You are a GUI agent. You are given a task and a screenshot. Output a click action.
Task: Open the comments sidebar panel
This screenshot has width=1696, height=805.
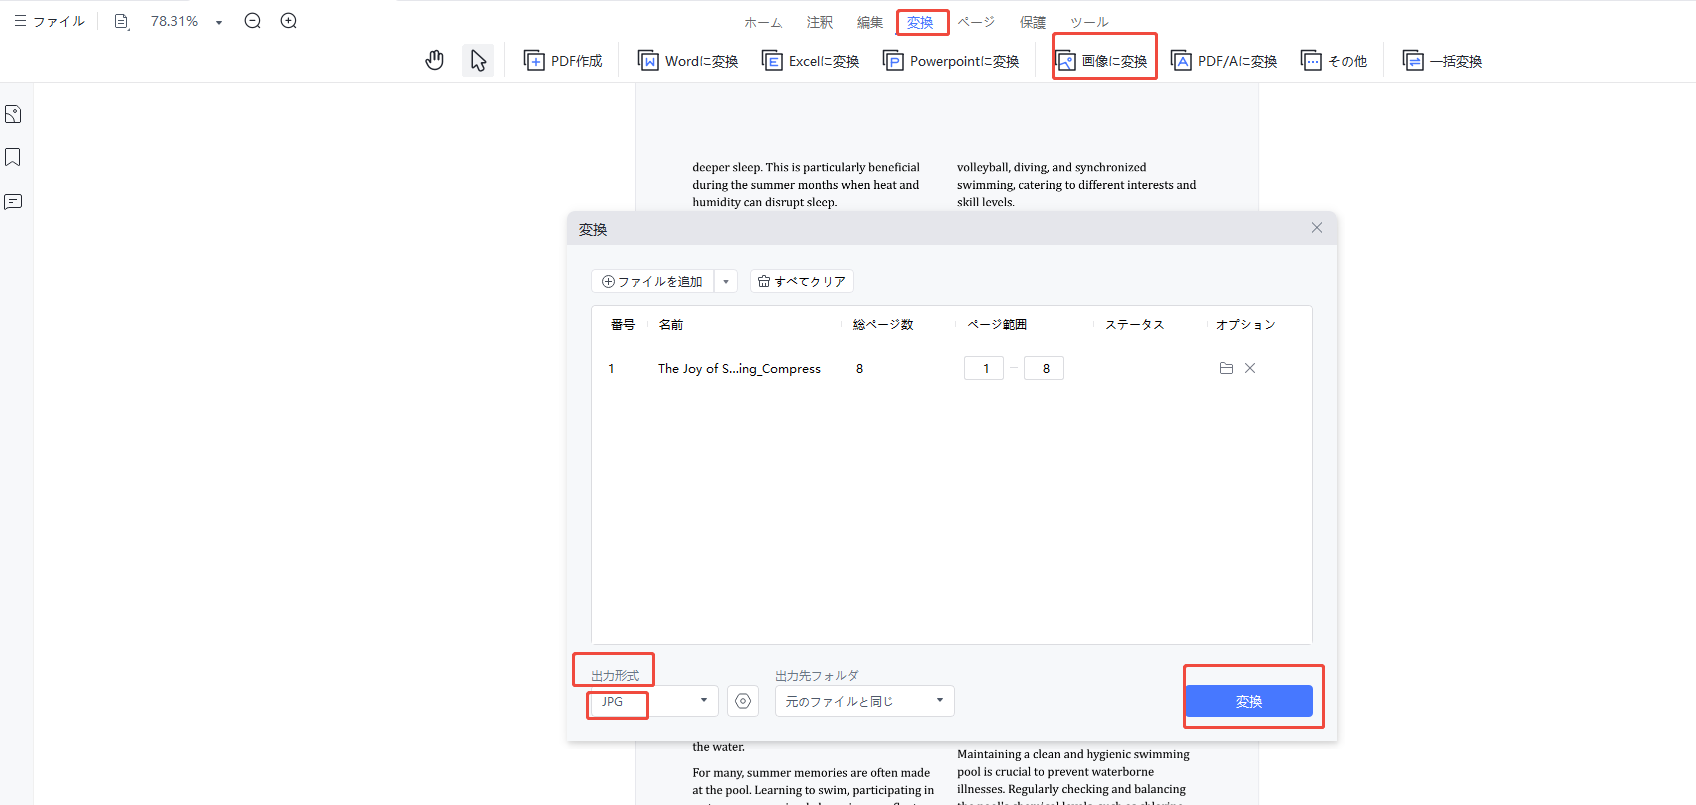[13, 202]
